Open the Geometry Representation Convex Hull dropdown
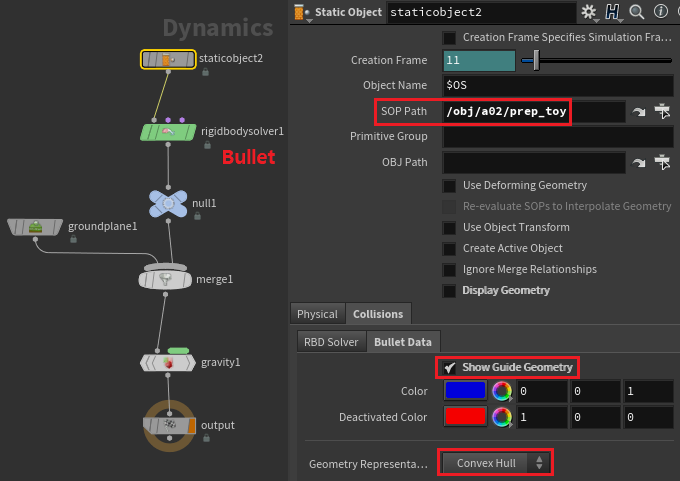680x481 pixels. click(495, 463)
